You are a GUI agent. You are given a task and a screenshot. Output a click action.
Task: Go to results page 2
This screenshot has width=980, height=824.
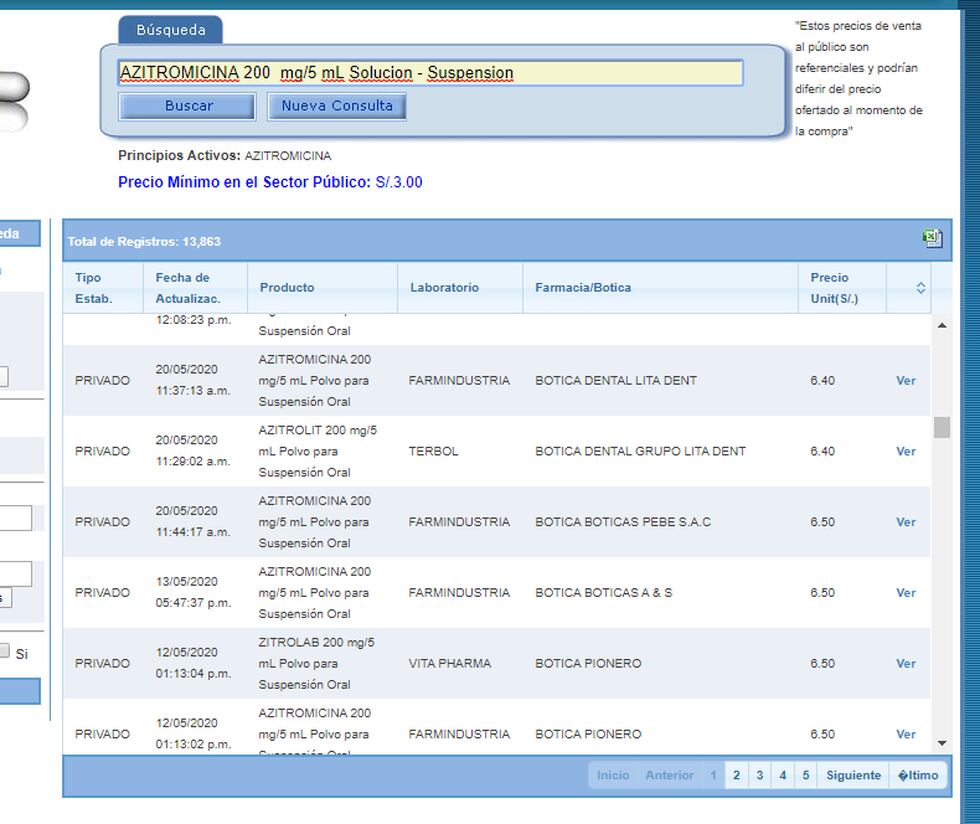point(736,775)
